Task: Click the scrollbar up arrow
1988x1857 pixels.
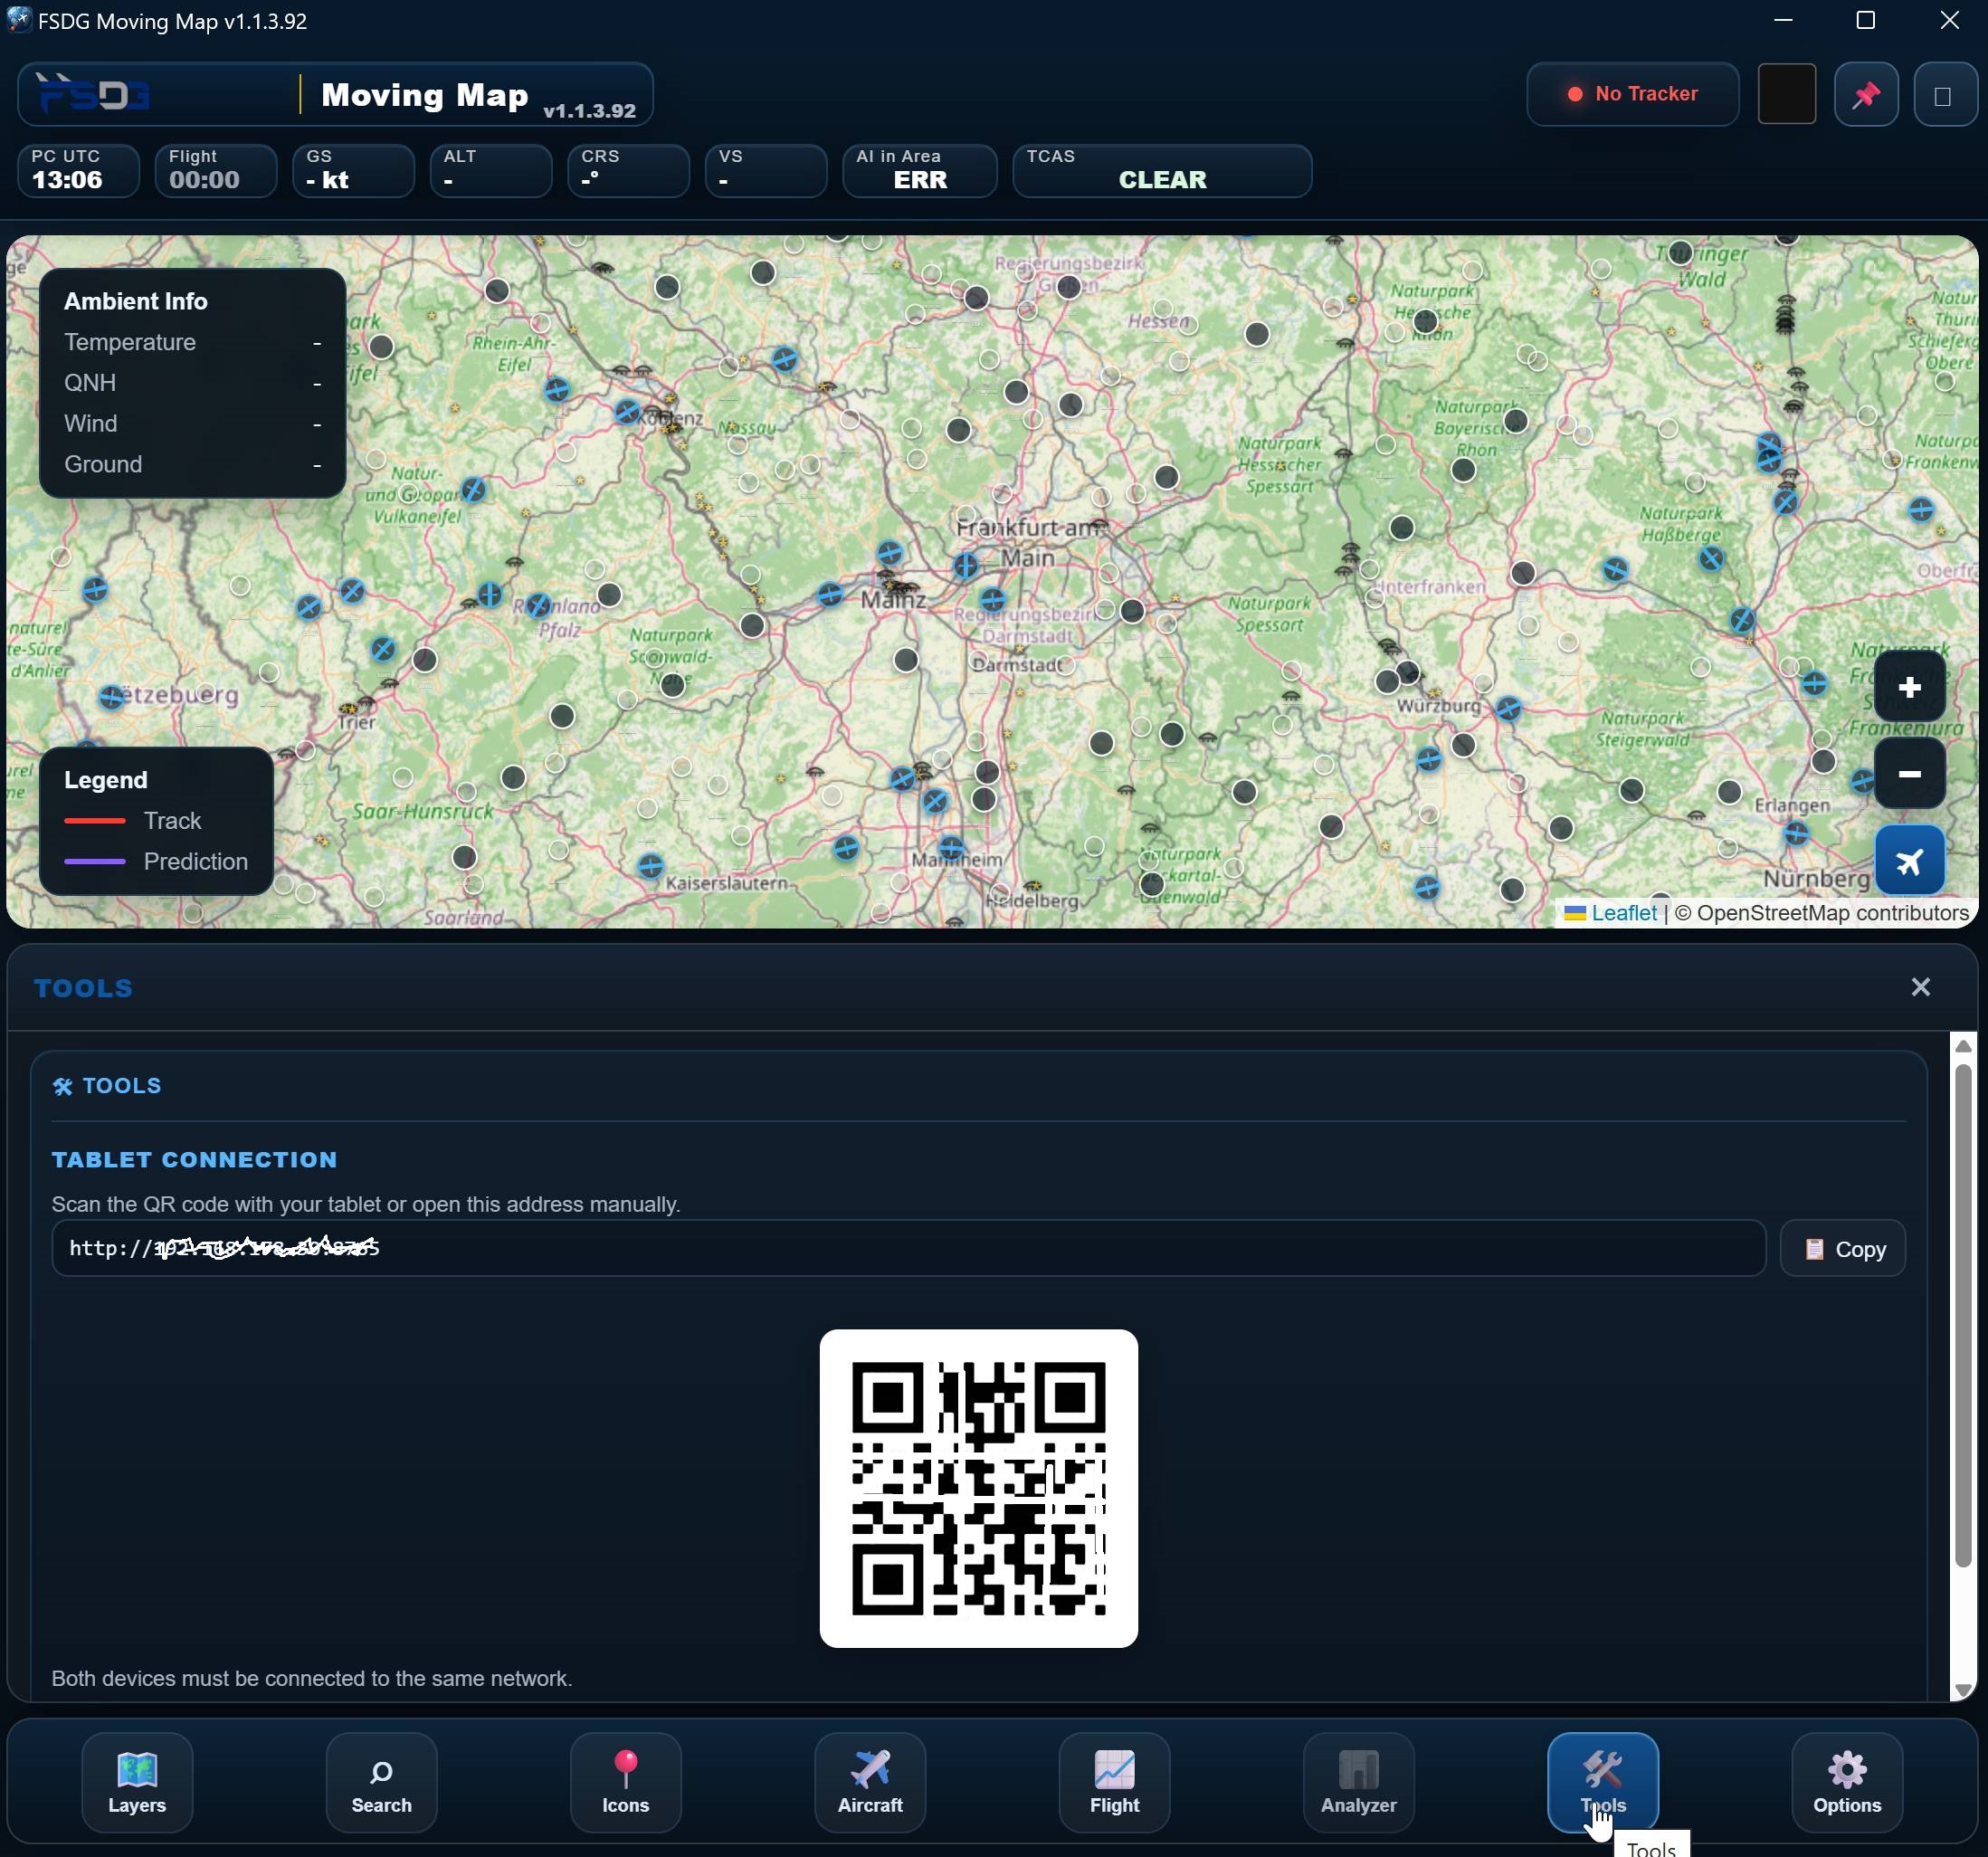Action: click(1962, 1045)
